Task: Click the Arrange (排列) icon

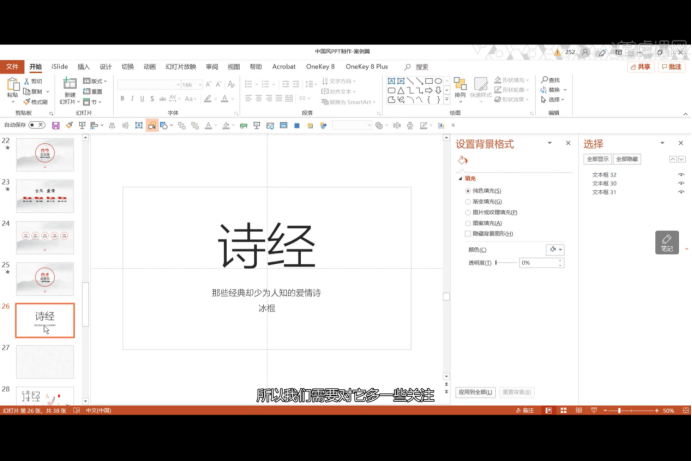Action: click(460, 84)
